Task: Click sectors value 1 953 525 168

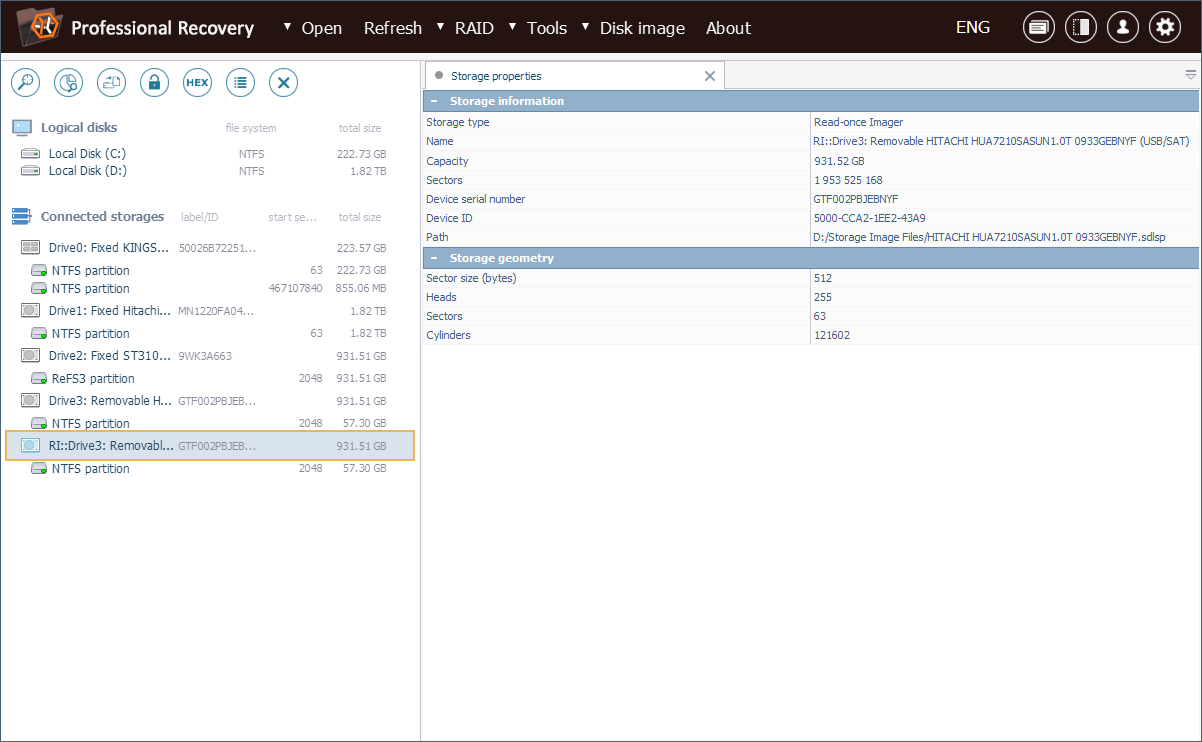Action: 848,180
